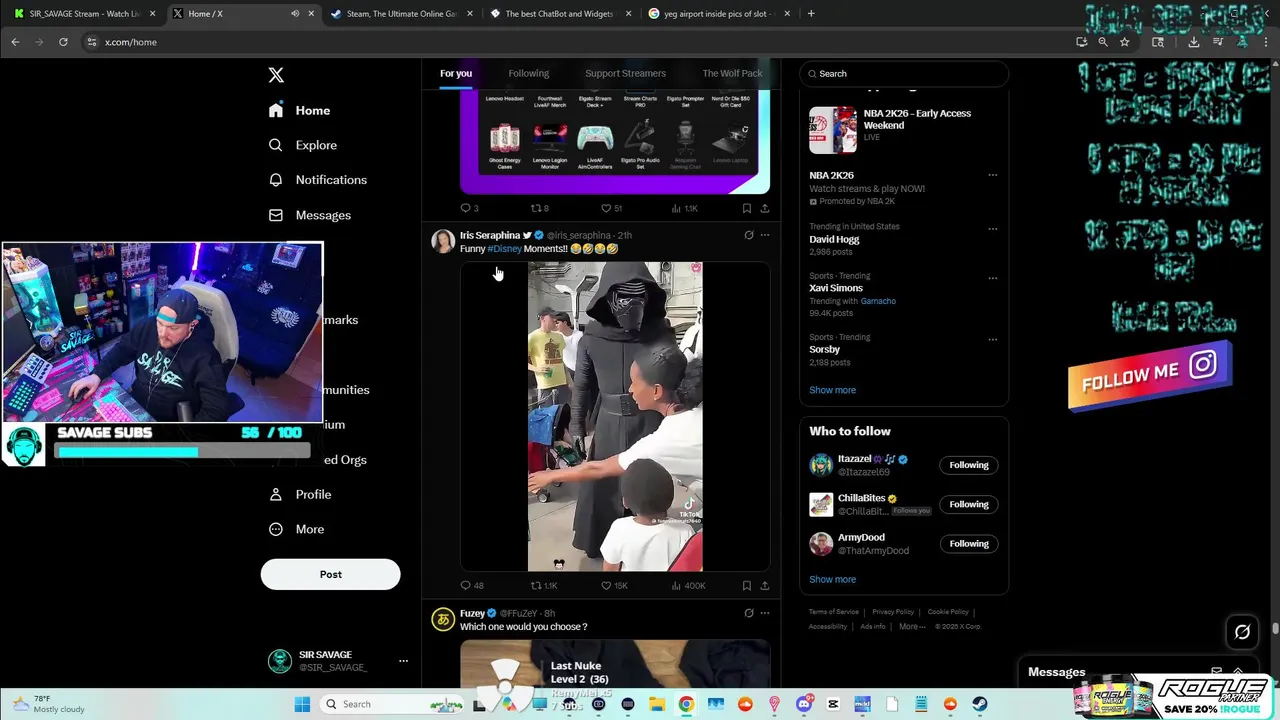Mute the X tab audio icon
This screenshot has width=1280, height=720.
[295, 14]
